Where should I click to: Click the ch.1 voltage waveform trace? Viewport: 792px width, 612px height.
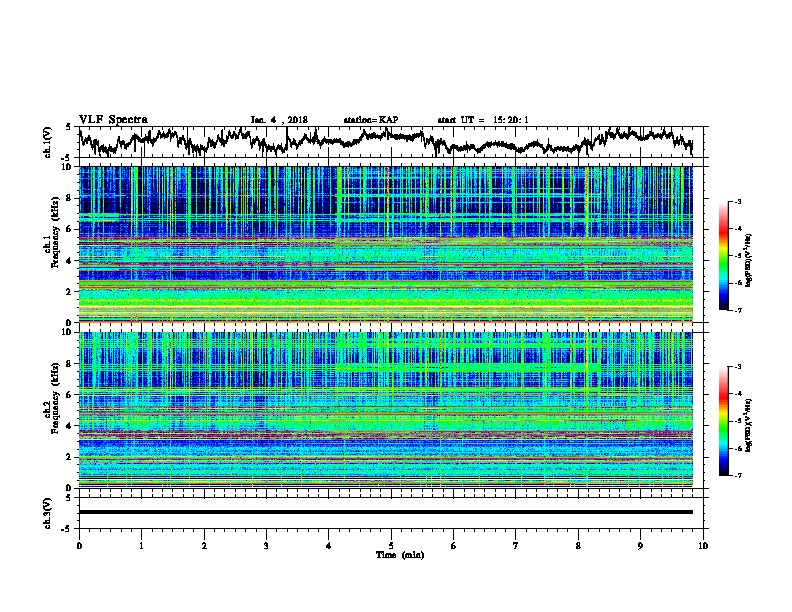(385, 141)
